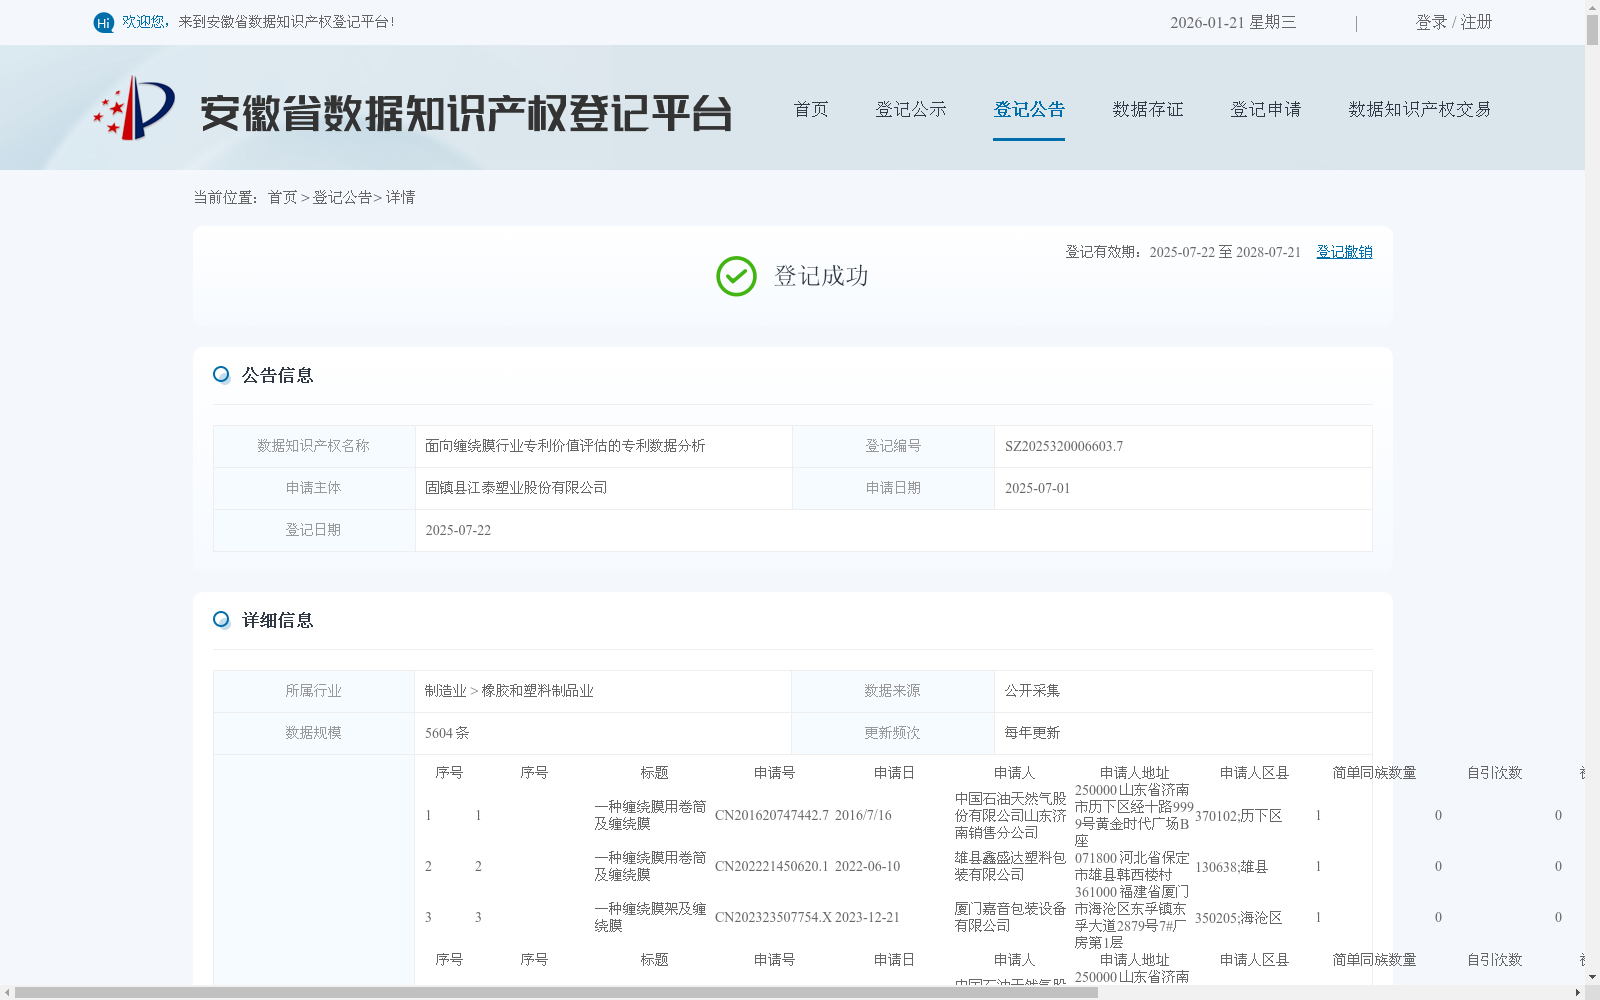Click industry value 制造业 > 橡胶和塑料制品业
Screen dimensions: 1600x1000
(509, 691)
